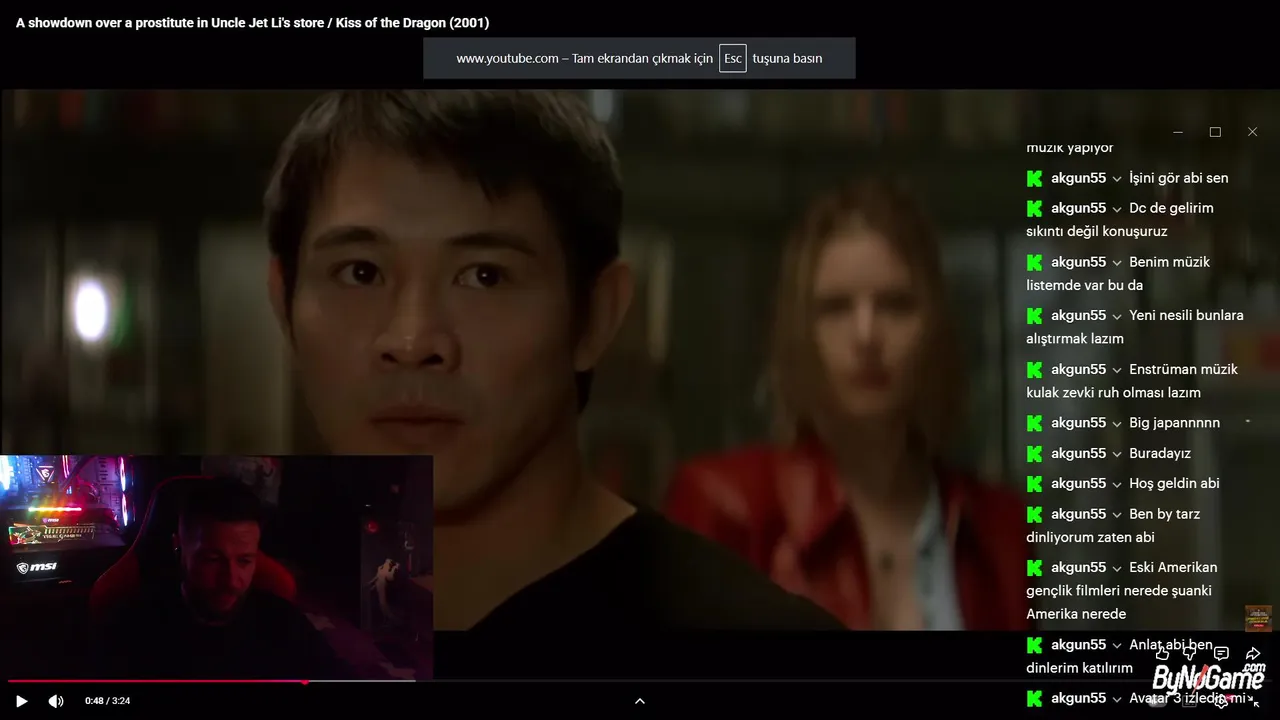Click chat text 'sıkıntı değil konuşuruz'
Image resolution: width=1280 pixels, height=720 pixels.
point(1096,231)
